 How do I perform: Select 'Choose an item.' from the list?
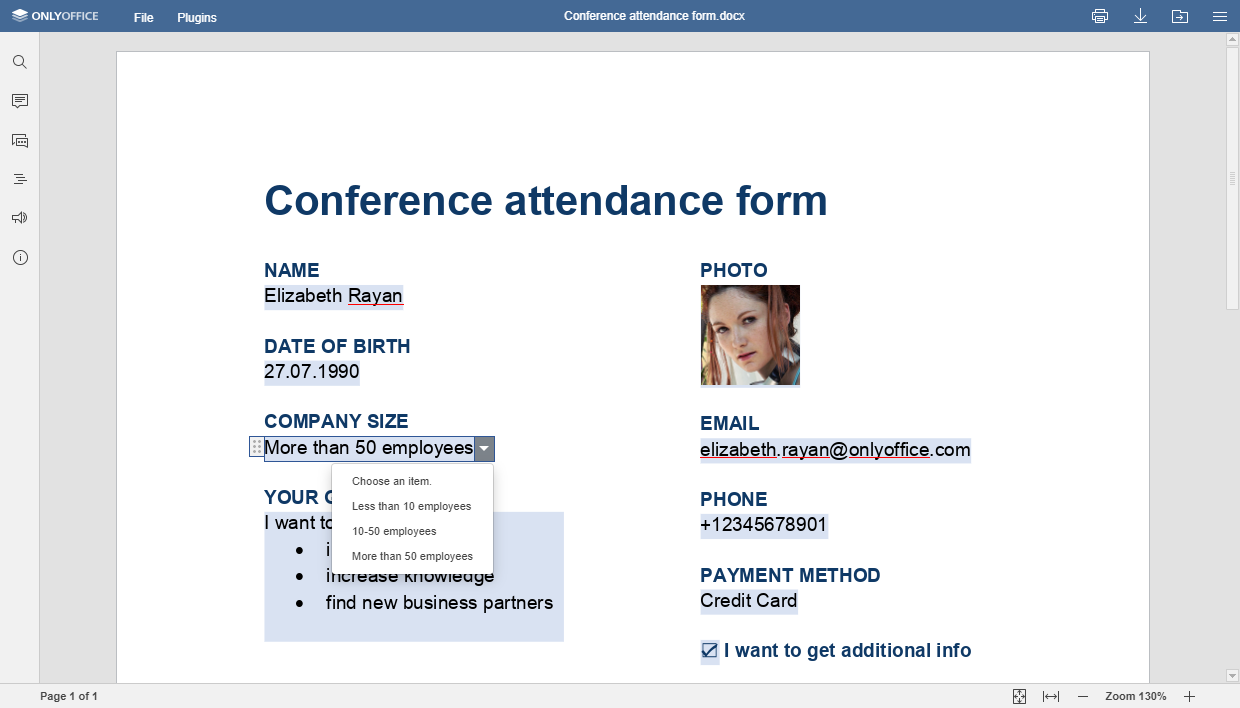[412, 481]
